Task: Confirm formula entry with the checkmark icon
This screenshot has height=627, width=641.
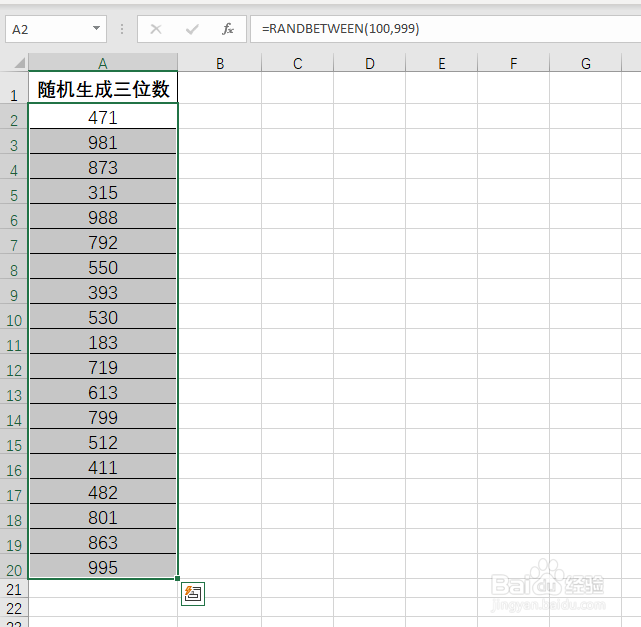Action: click(192, 29)
